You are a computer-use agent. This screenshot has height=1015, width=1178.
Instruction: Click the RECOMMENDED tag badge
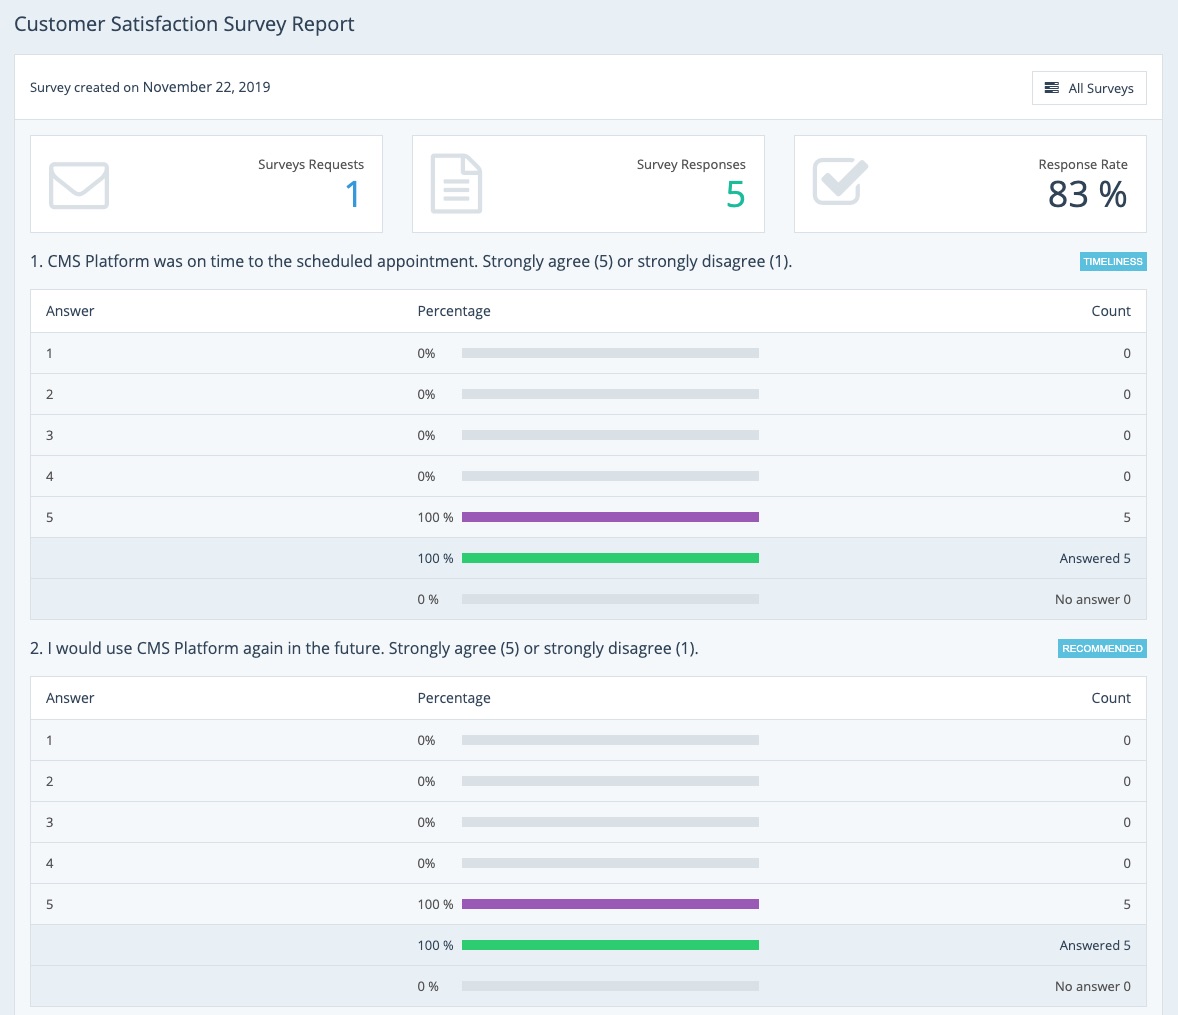1102,649
